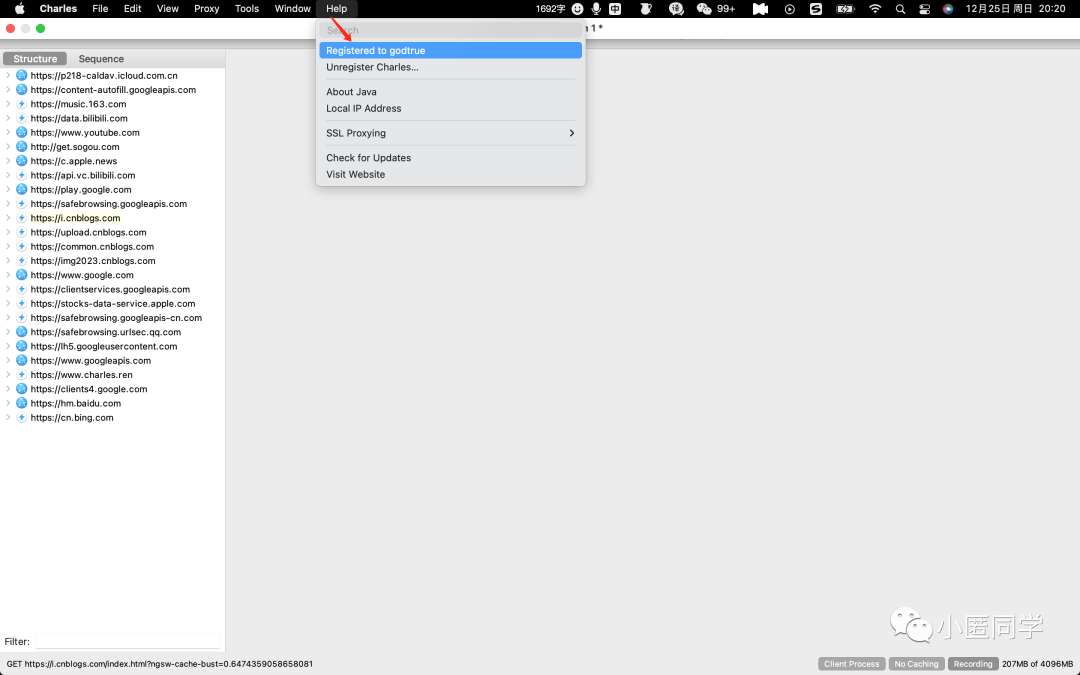Open the Proxy menu

[207, 9]
